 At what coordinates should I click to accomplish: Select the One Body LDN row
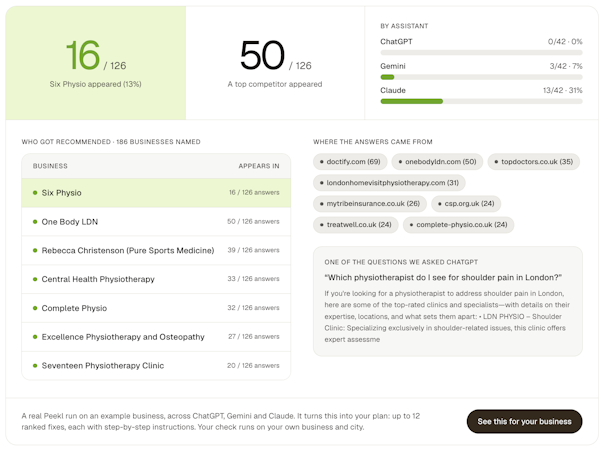coord(156,222)
